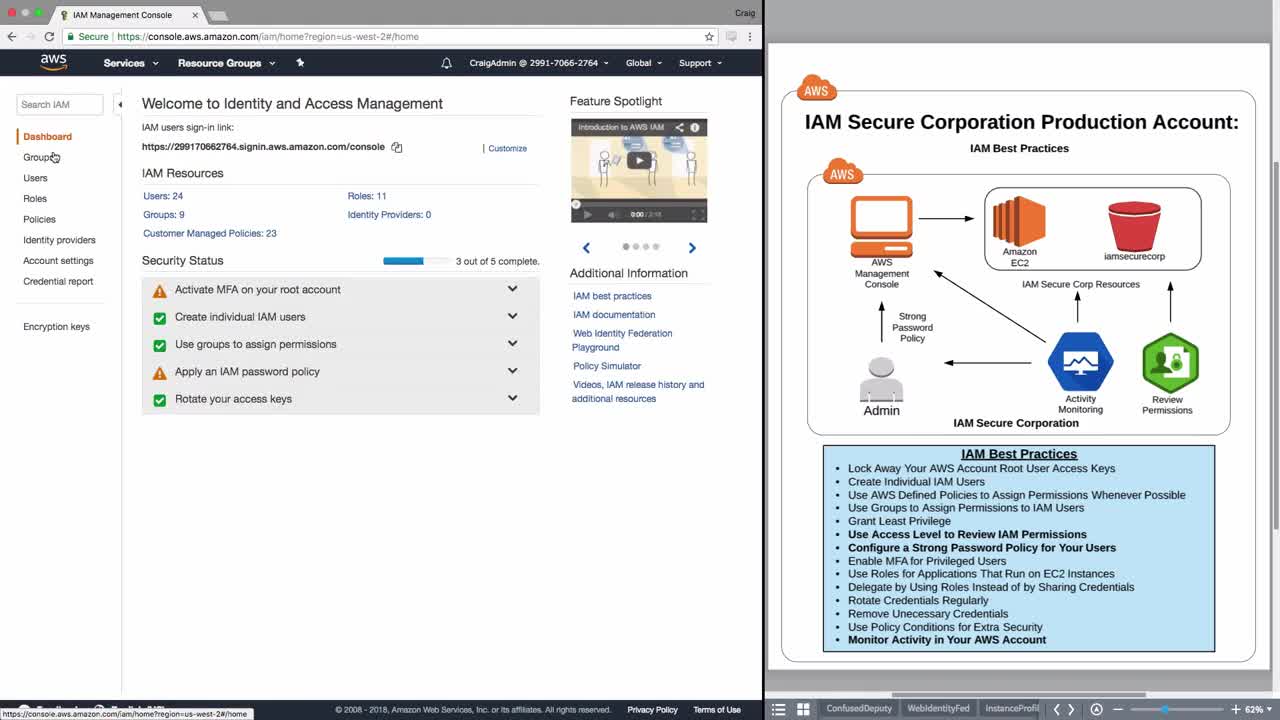Viewport: 1280px width, 720px height.
Task: Play the Introduction to AWS IAM video
Action: (639, 160)
